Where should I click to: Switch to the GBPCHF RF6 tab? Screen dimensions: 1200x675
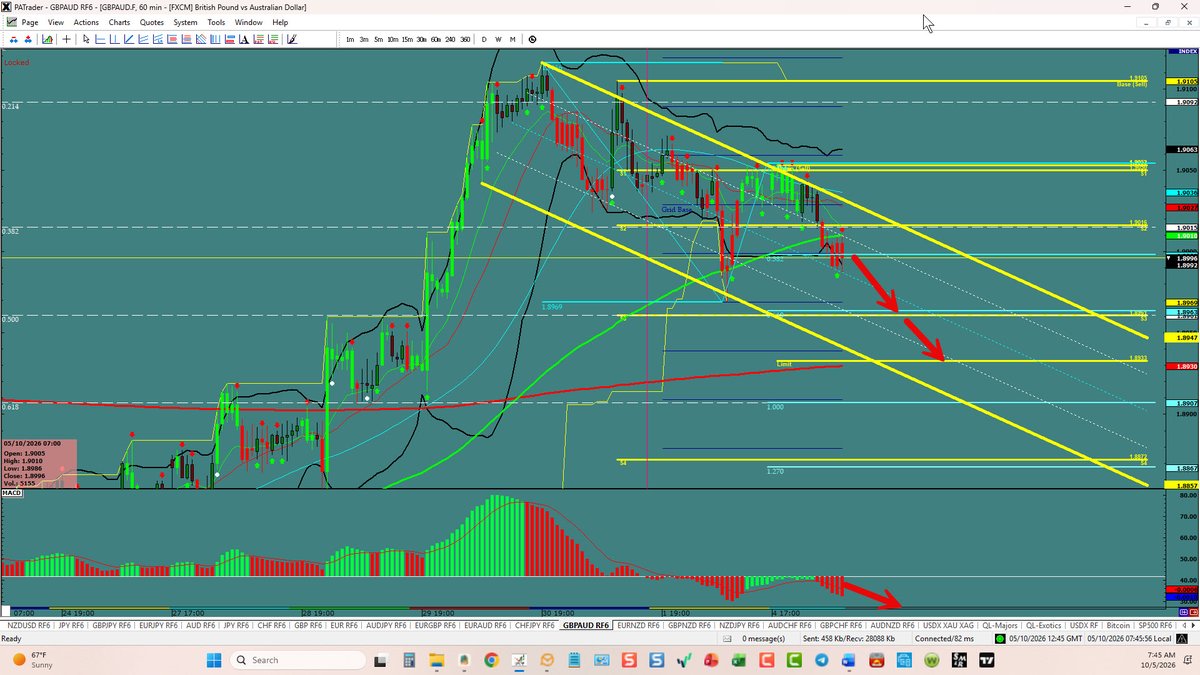841,625
